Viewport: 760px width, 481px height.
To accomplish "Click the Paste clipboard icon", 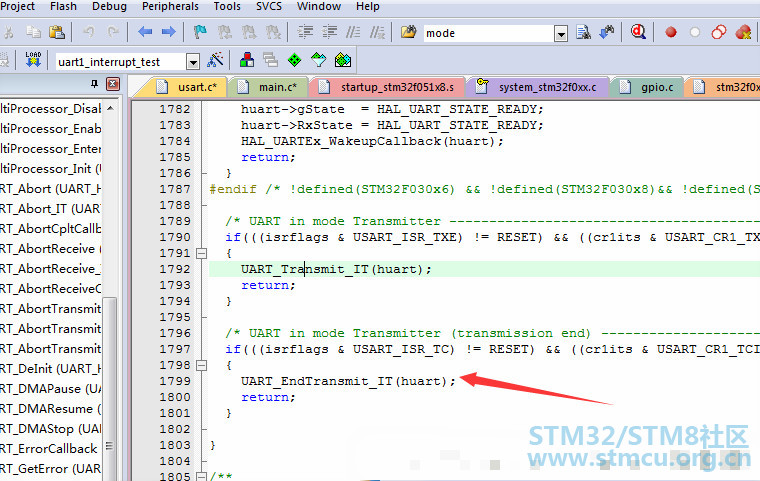I will click(58, 33).
